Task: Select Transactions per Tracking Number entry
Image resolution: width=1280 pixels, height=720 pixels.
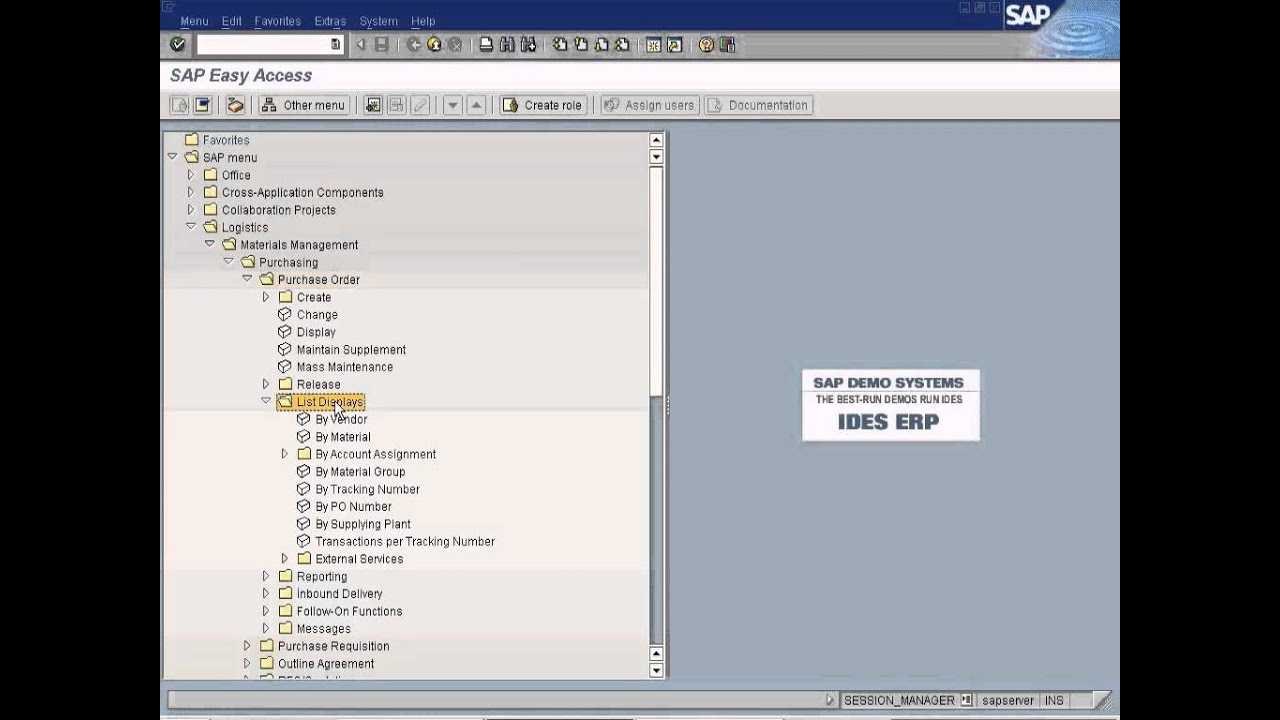Action: pyautogui.click(x=405, y=541)
